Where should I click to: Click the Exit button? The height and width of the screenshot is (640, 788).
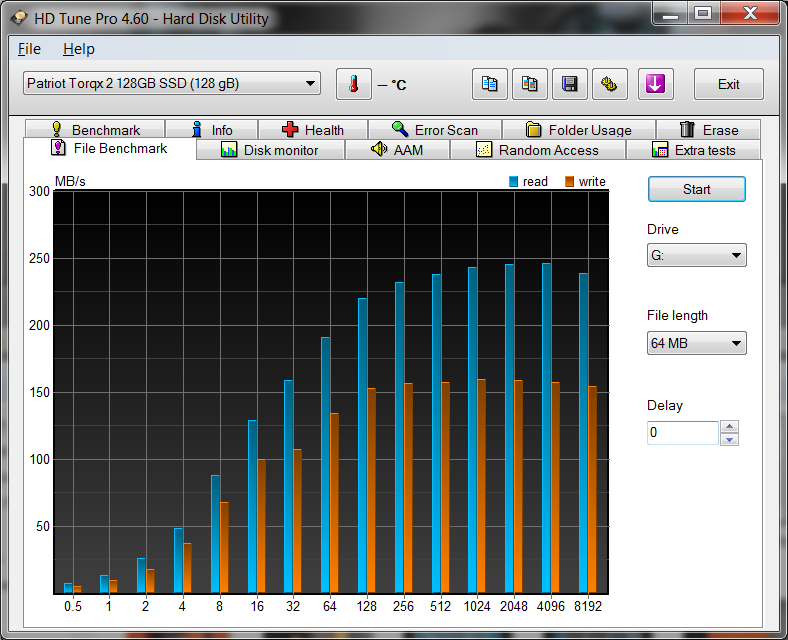pyautogui.click(x=728, y=84)
